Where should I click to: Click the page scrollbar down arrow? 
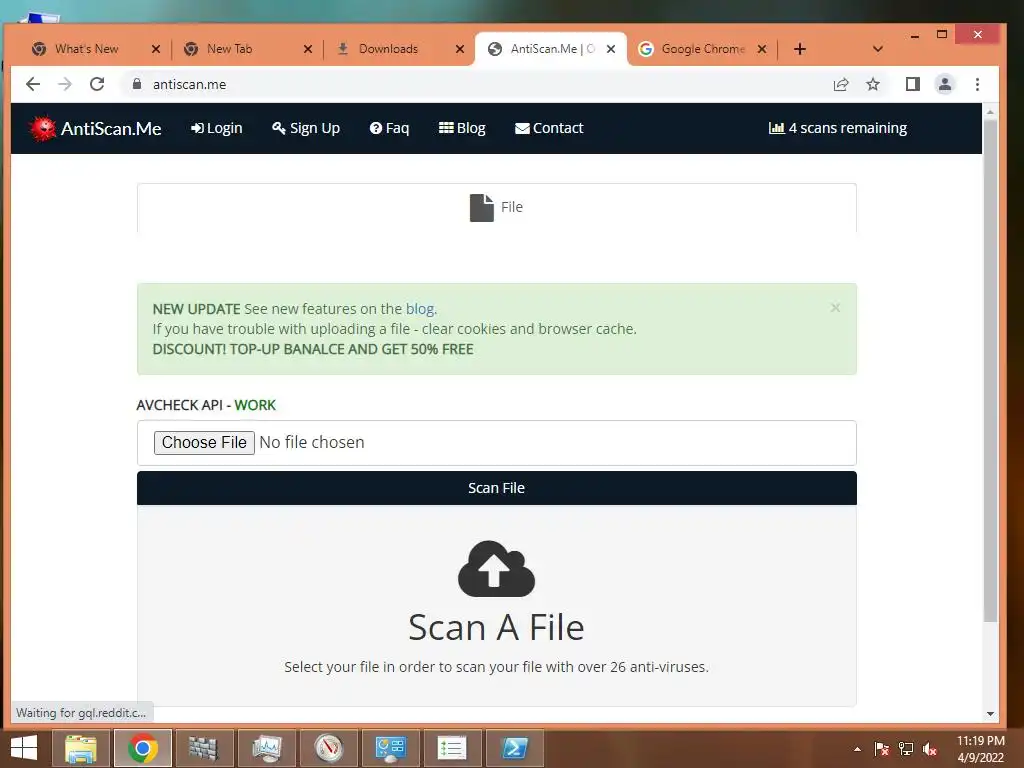[990, 714]
